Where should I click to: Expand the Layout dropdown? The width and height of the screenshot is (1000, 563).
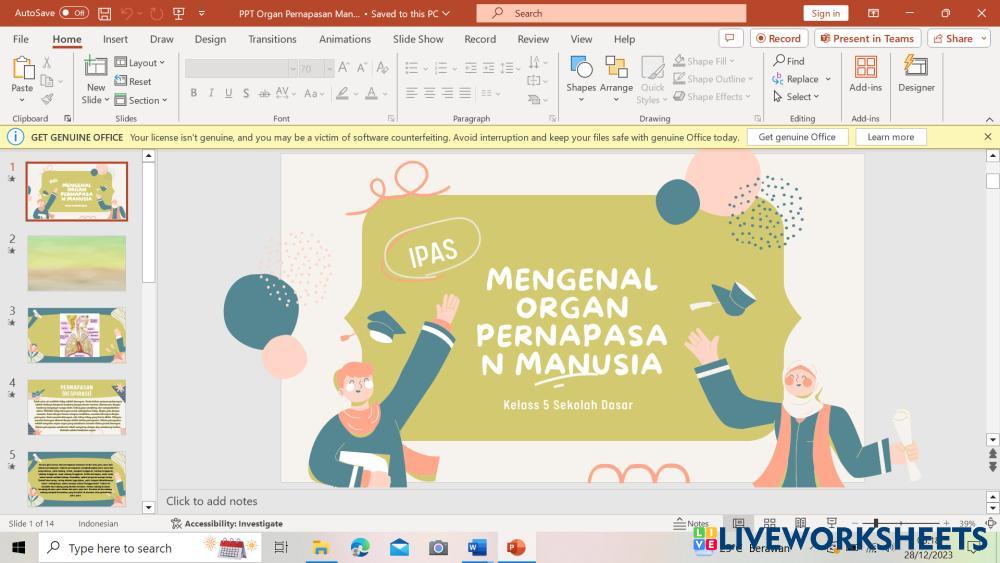(x=140, y=62)
